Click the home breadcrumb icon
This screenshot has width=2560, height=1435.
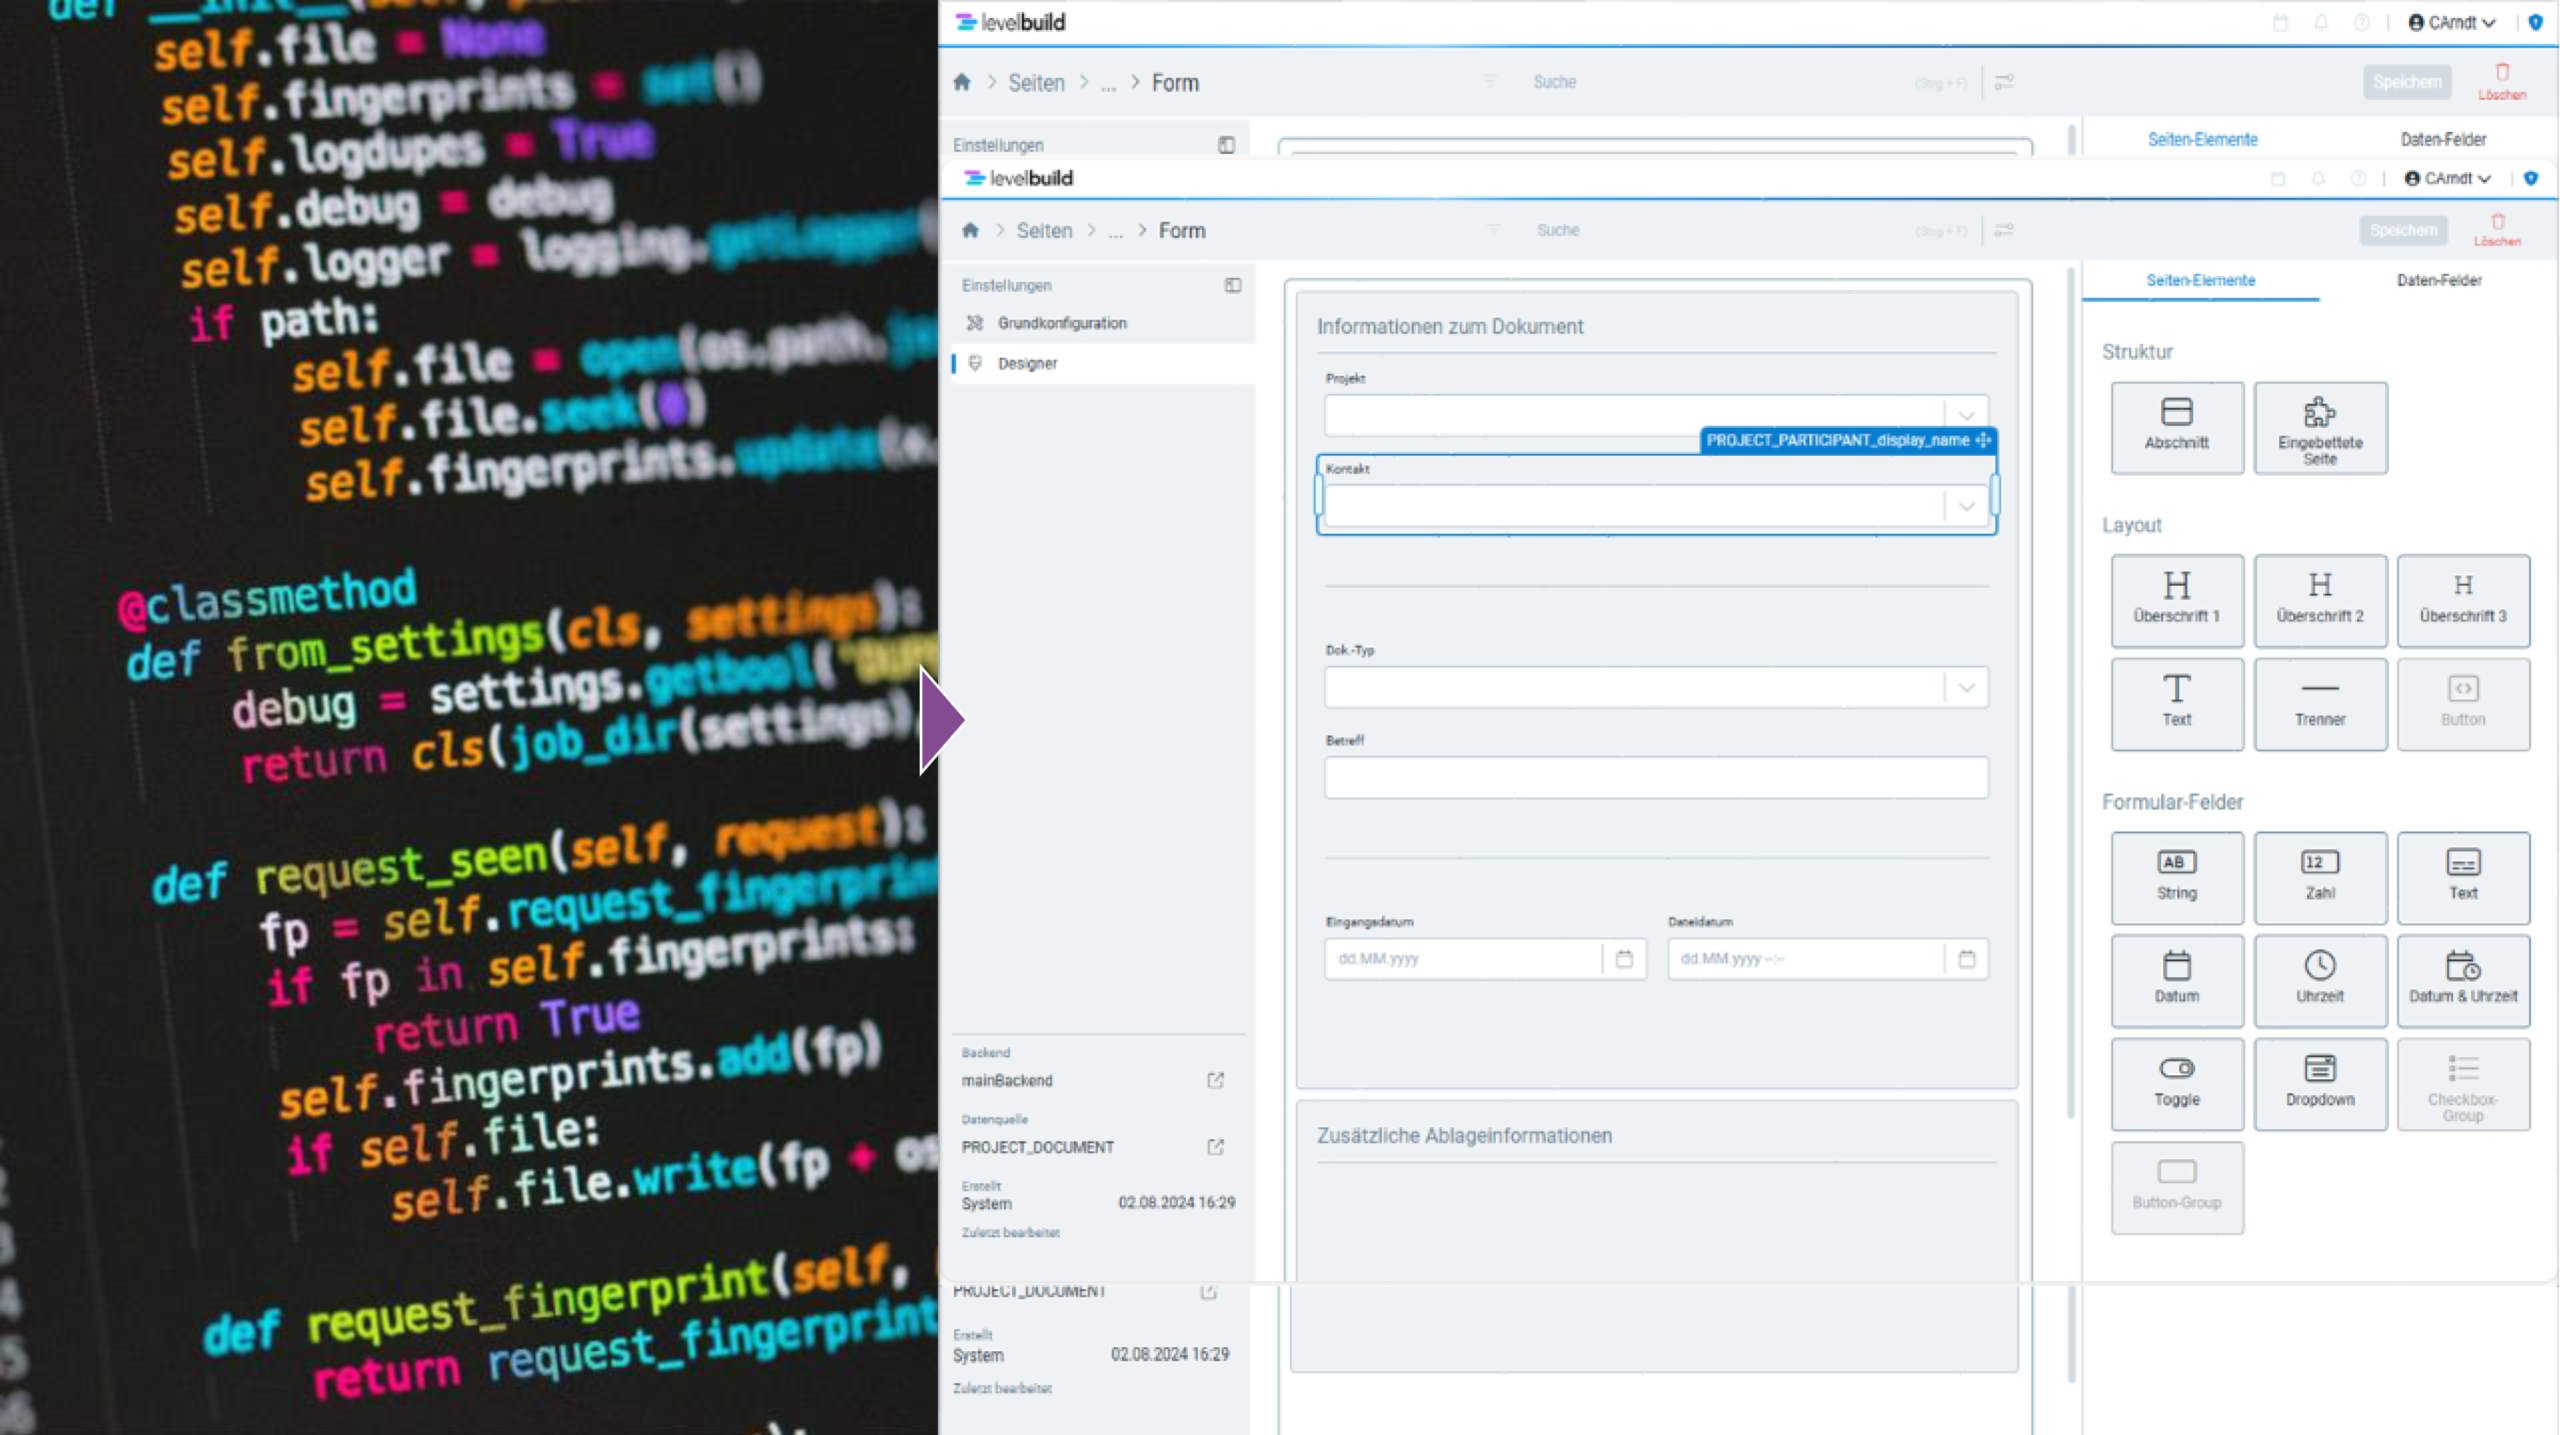pos(969,230)
